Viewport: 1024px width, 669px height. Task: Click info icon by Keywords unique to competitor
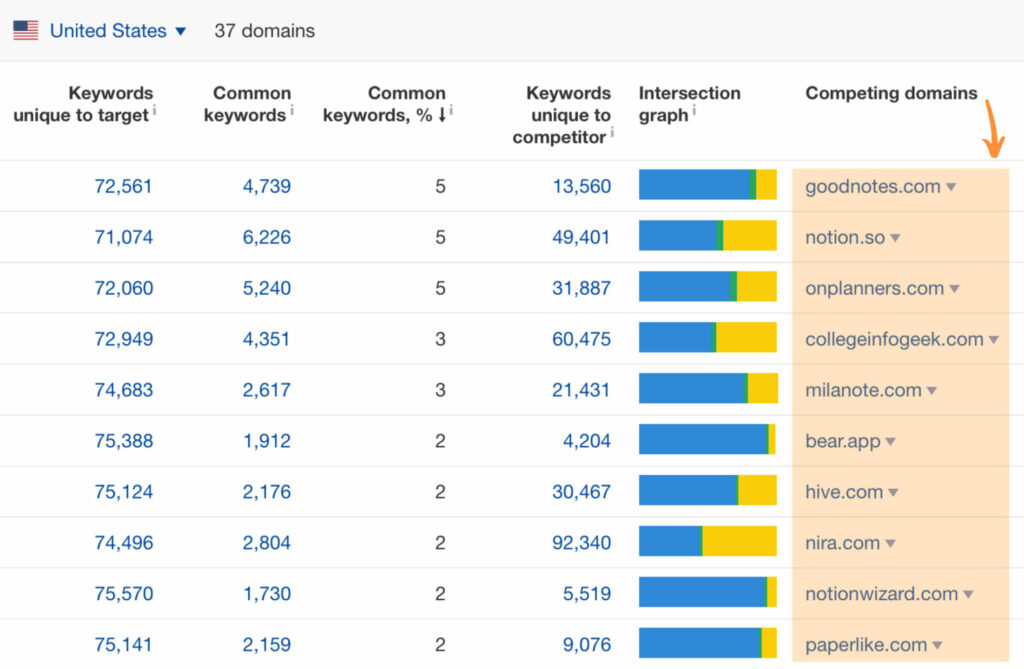612,133
